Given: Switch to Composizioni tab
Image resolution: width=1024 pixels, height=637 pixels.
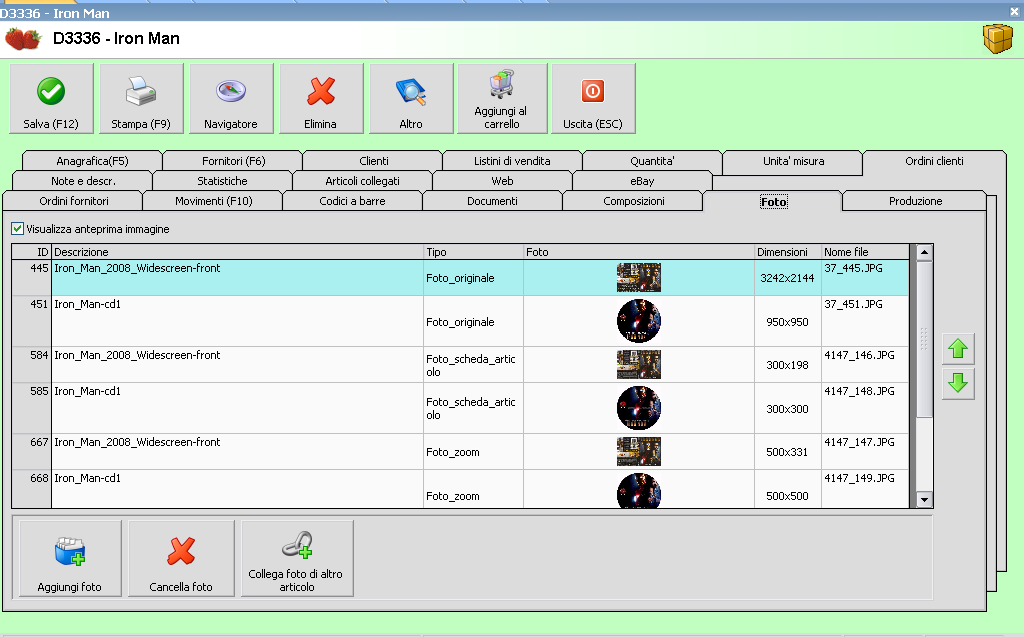Looking at the screenshot, I should pos(633,201).
